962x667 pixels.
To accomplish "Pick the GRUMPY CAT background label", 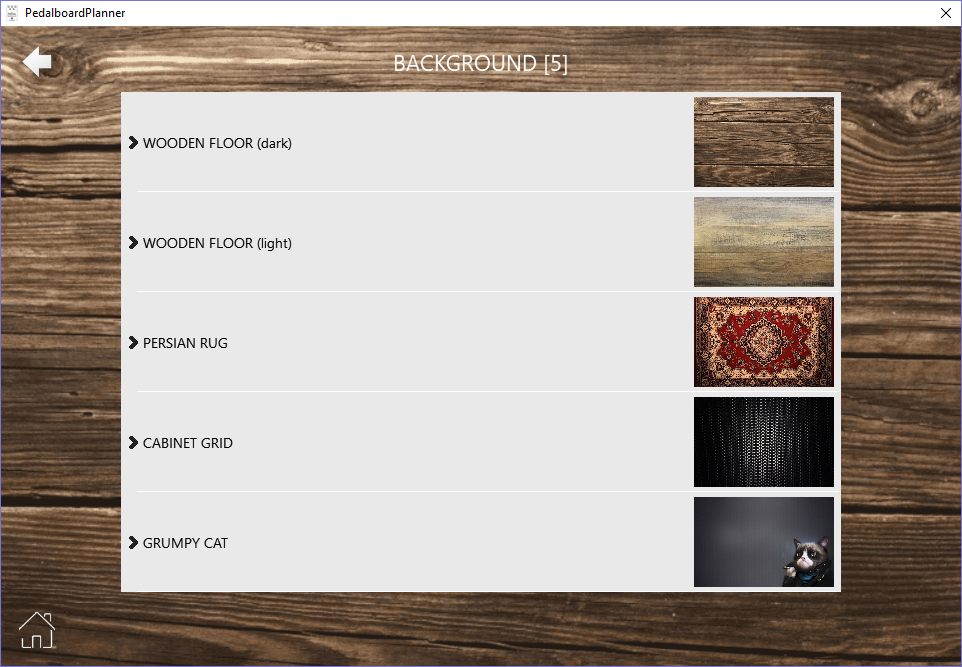I will [x=185, y=543].
